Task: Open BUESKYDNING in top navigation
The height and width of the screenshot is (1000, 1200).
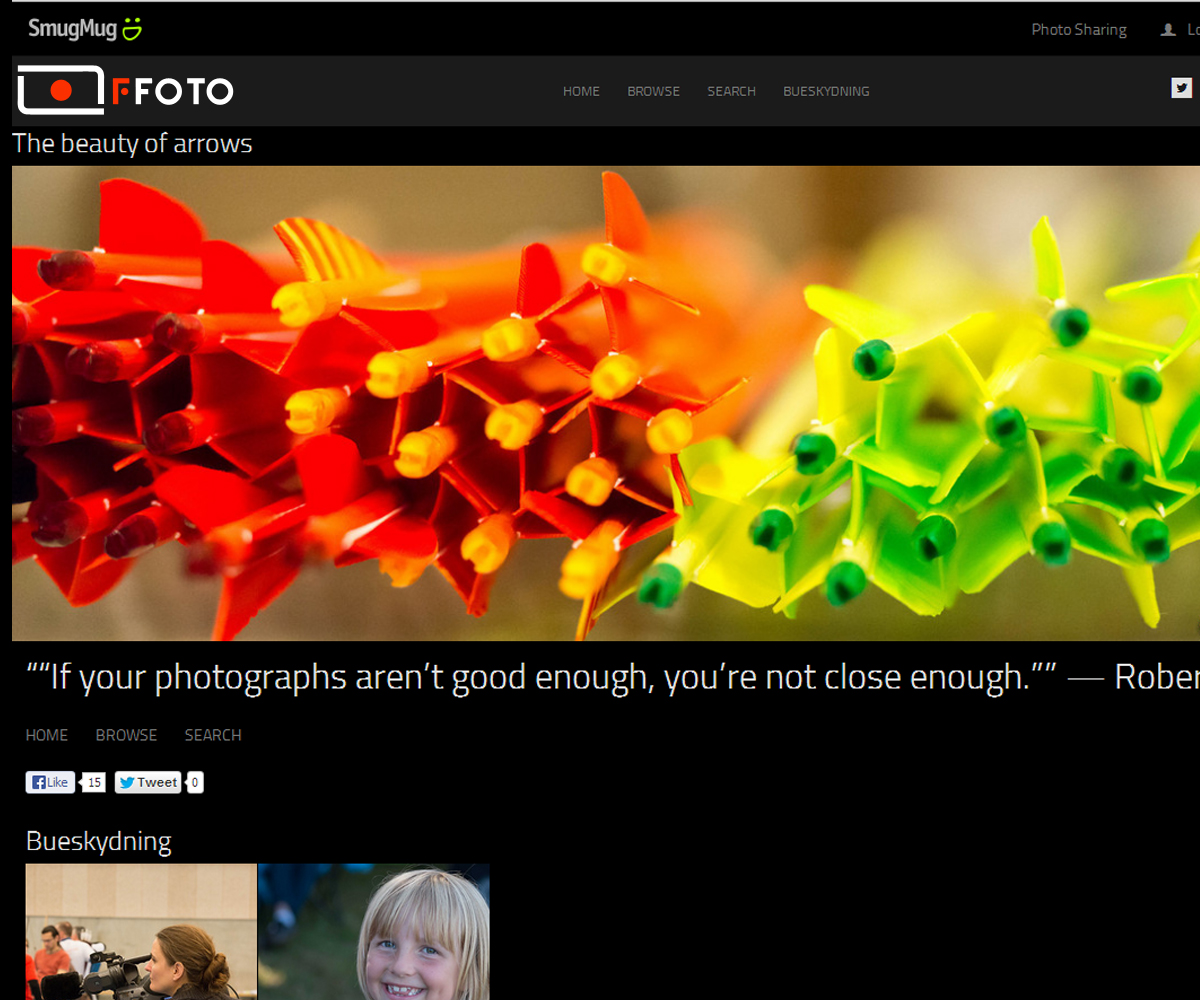Action: pos(826,91)
